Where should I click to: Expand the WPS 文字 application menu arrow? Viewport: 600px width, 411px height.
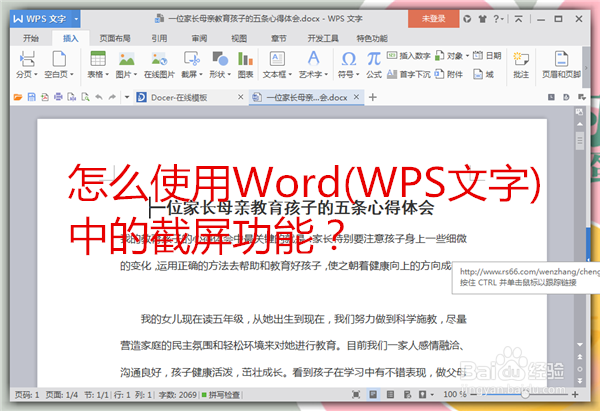click(76, 19)
